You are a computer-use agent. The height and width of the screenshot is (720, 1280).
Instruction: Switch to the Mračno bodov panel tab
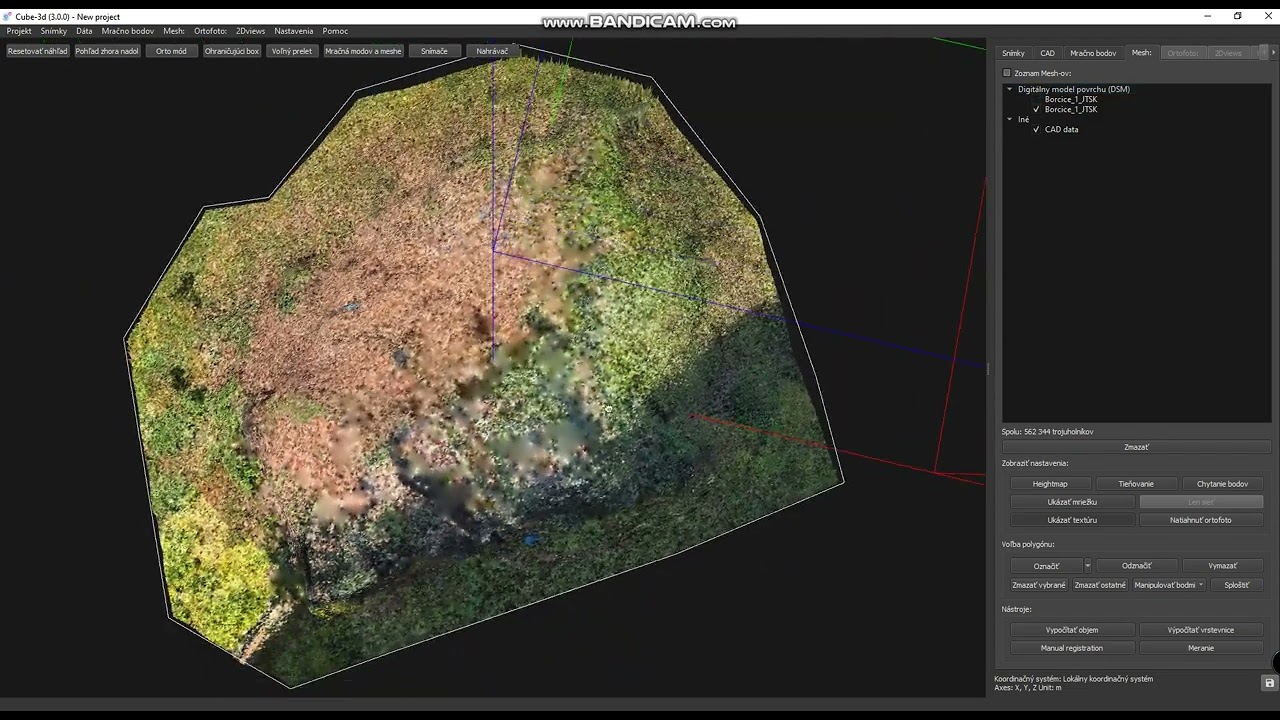pyautogui.click(x=1093, y=53)
